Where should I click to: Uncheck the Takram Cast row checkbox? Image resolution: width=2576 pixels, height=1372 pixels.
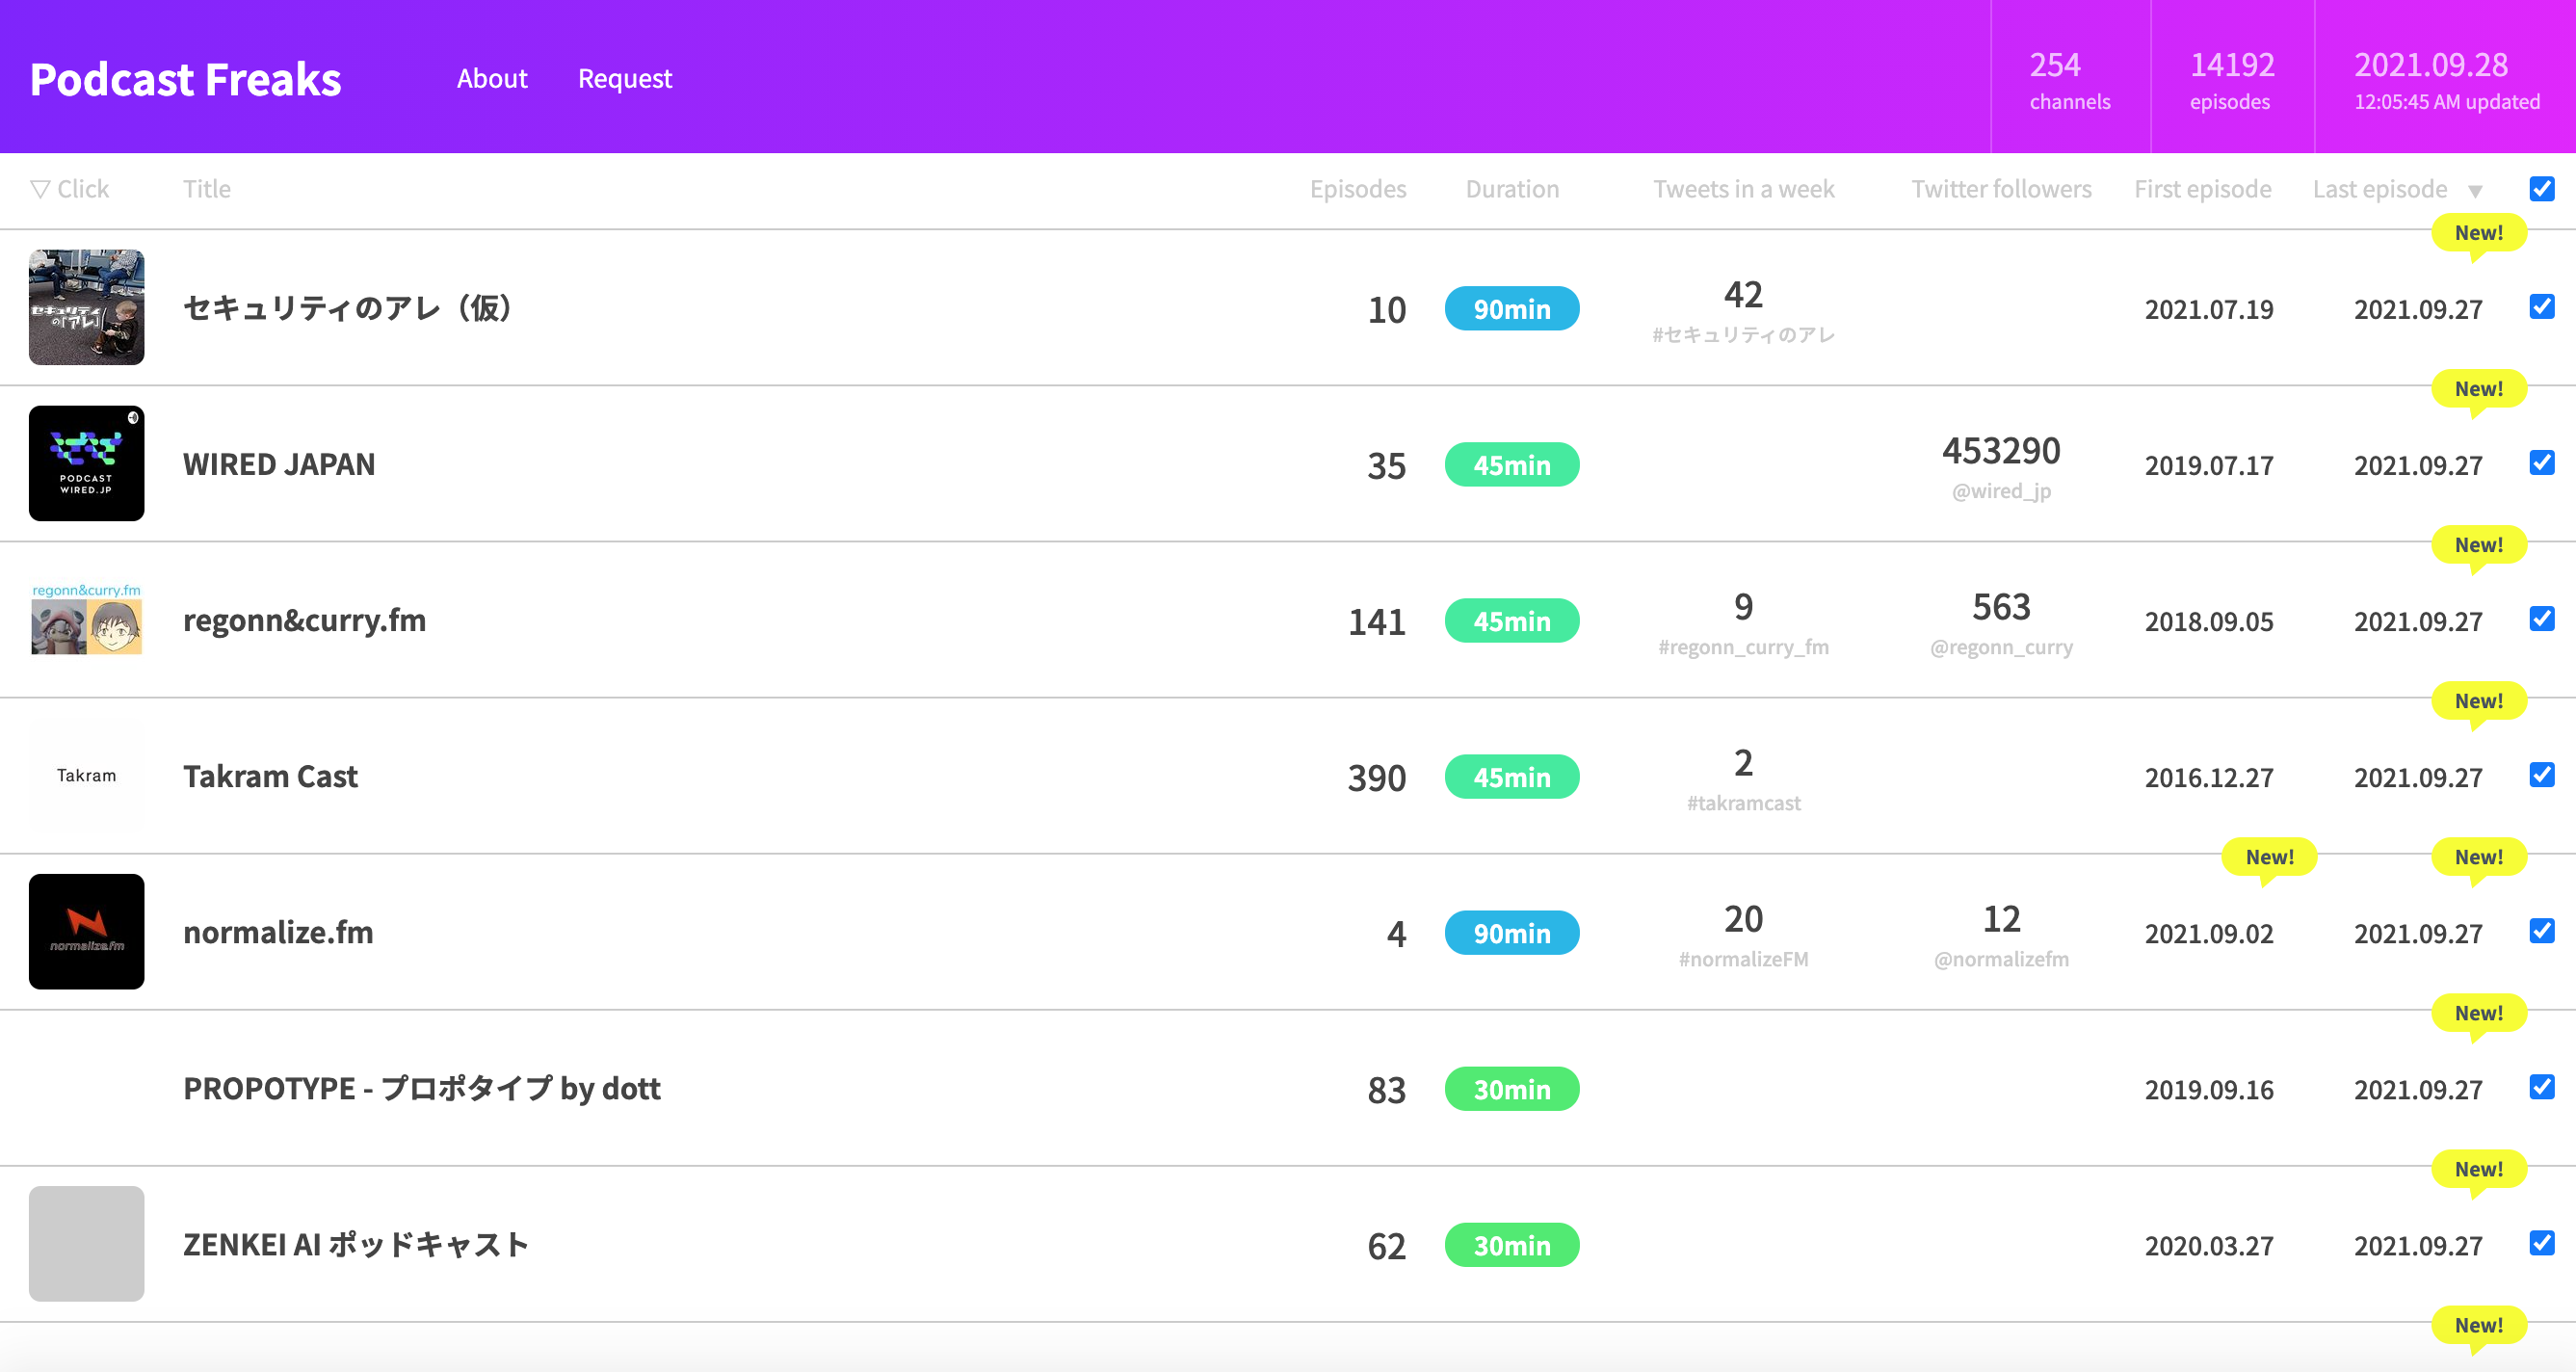2542,774
